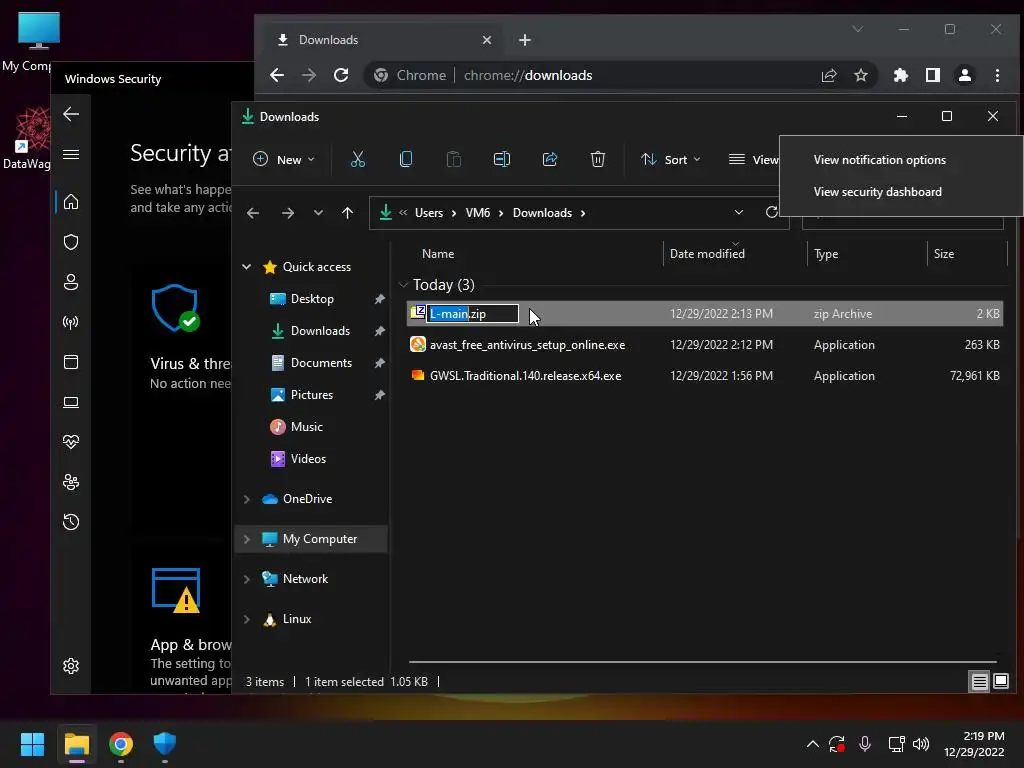This screenshot has height=768, width=1024.
Task: Go forward in Explorer navigation
Action: 287,213
